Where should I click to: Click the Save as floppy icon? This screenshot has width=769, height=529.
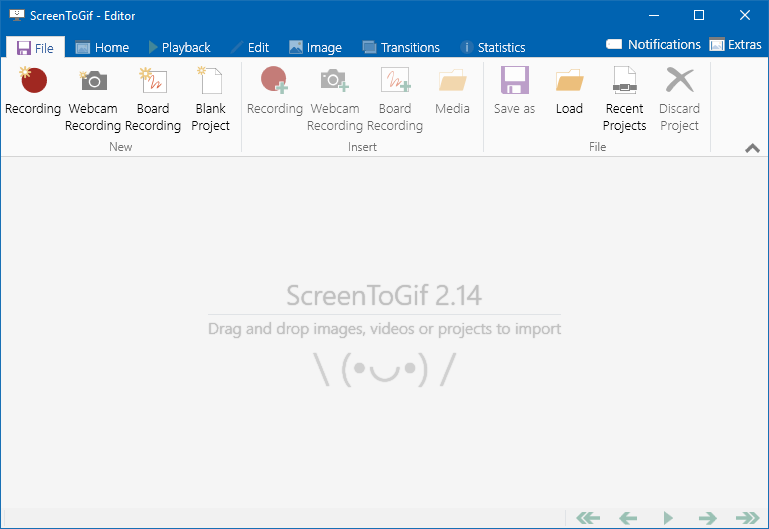point(514,91)
